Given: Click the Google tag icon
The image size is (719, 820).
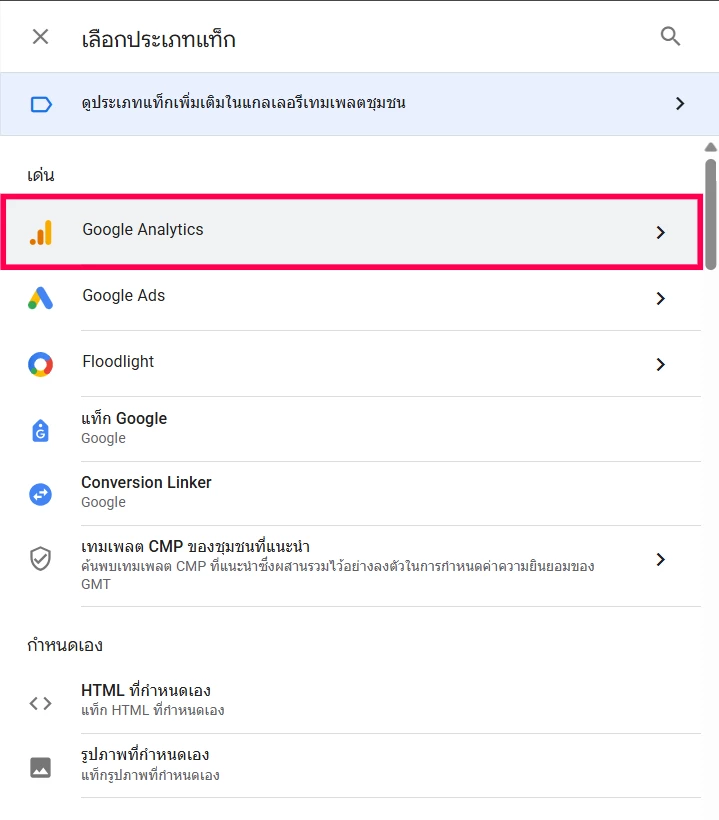Looking at the screenshot, I should (40, 429).
